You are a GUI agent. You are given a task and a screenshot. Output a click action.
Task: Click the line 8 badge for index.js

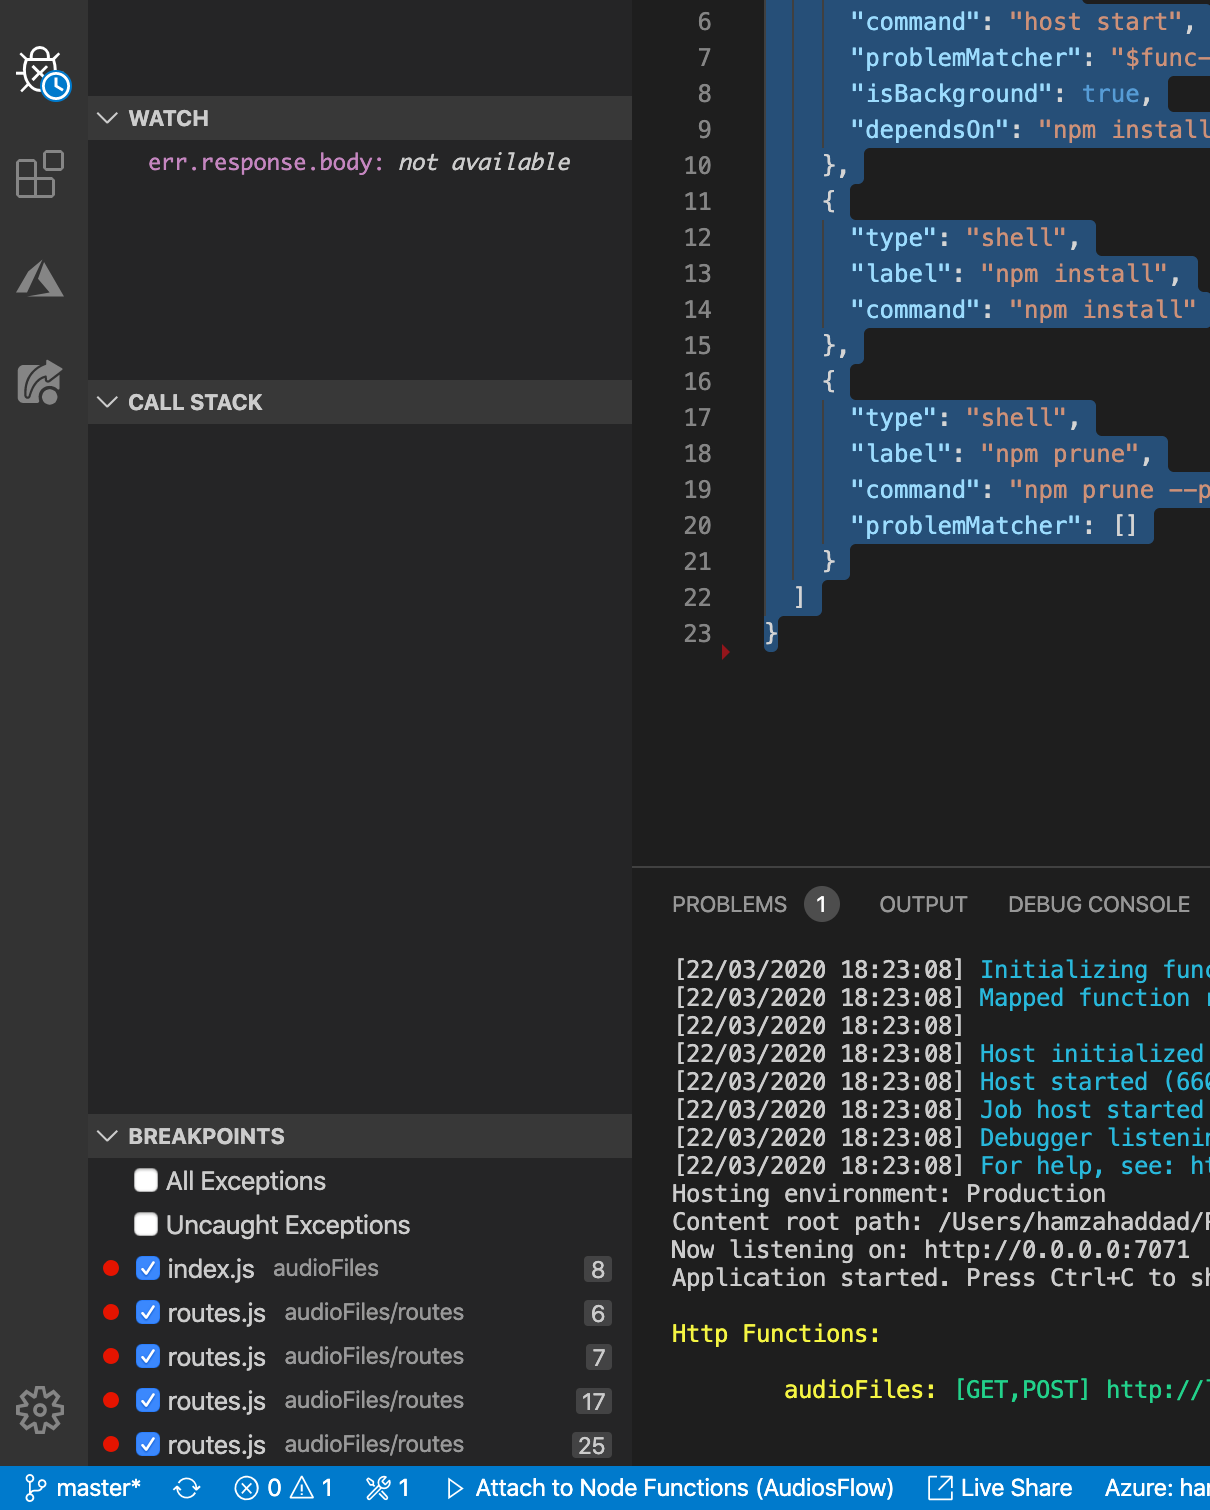click(x=598, y=1270)
